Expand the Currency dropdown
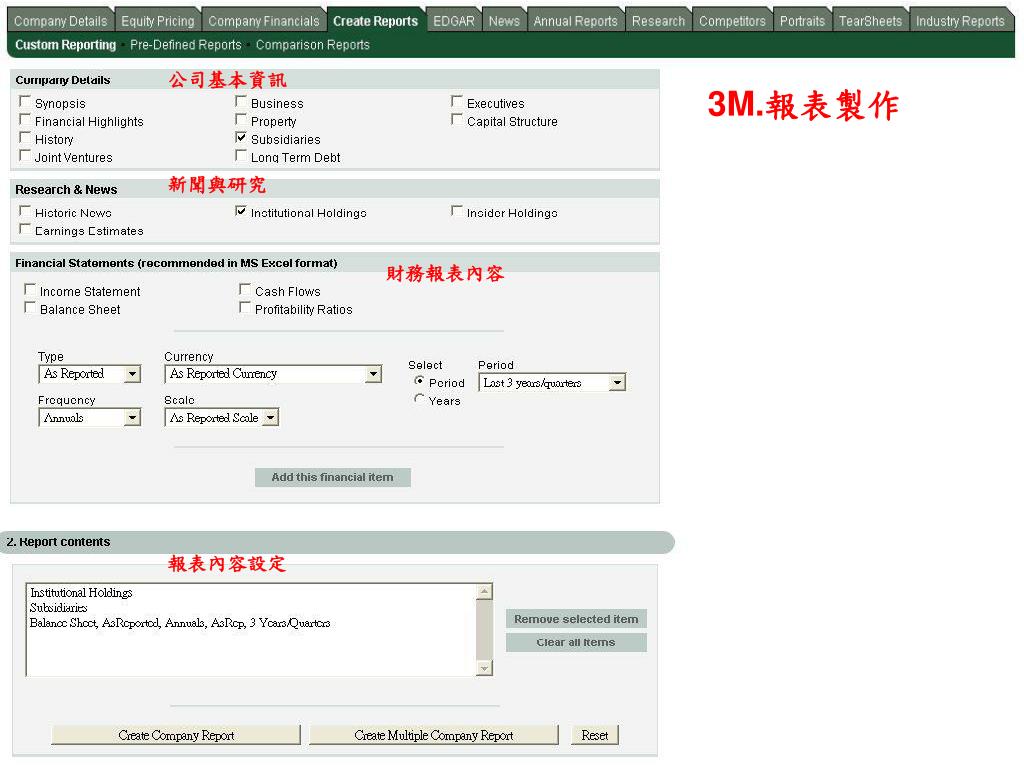This screenshot has height=768, width=1024. (273, 374)
